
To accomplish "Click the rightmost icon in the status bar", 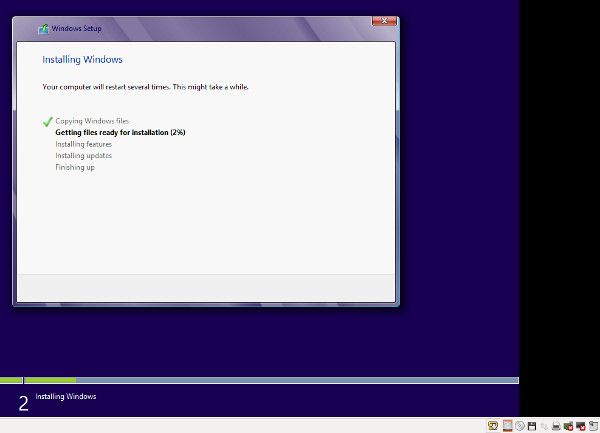I will tap(592, 426).
